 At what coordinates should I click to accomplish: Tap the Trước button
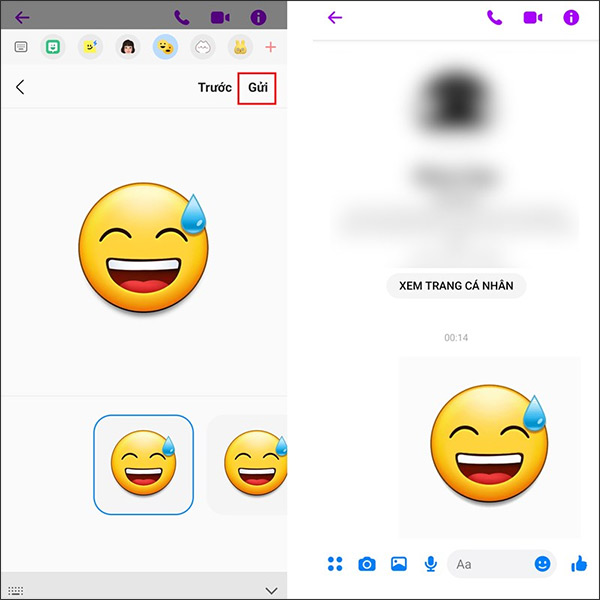point(215,88)
